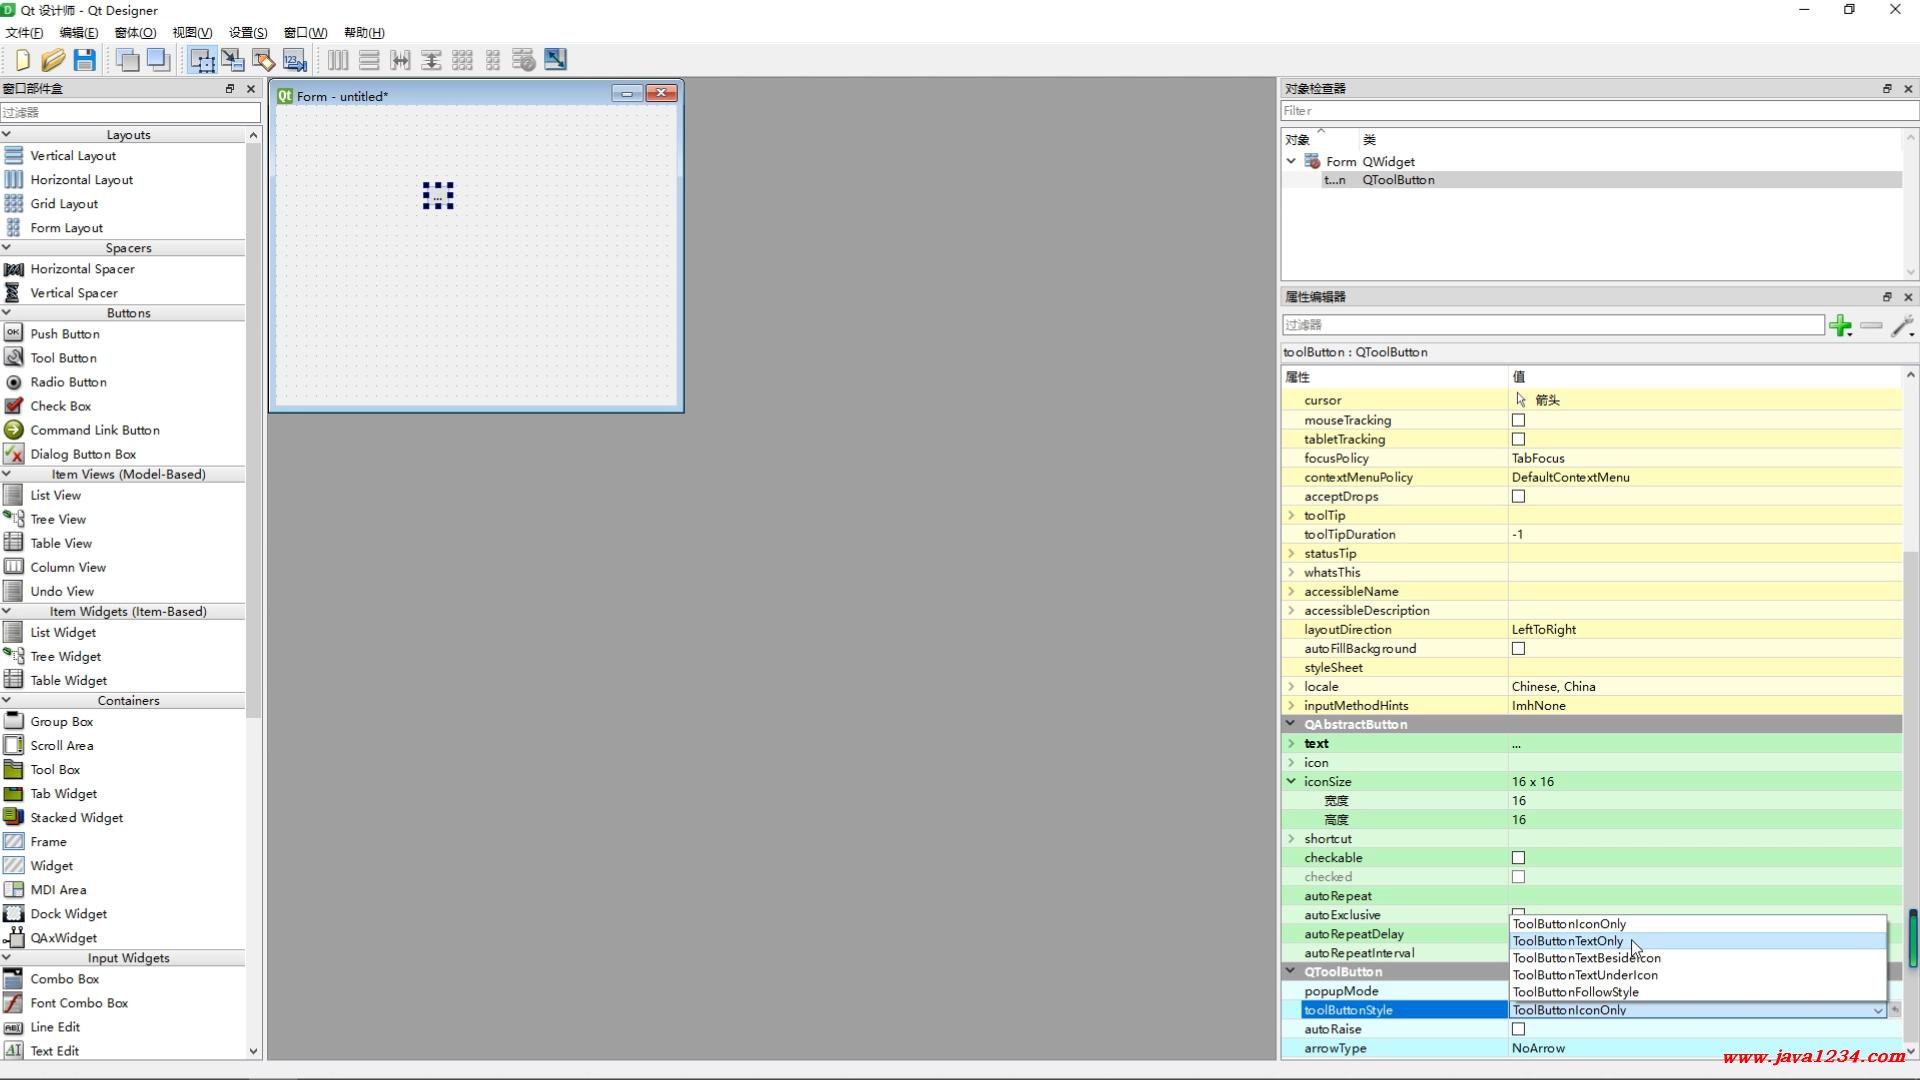Click green plus add property icon

tap(1840, 325)
